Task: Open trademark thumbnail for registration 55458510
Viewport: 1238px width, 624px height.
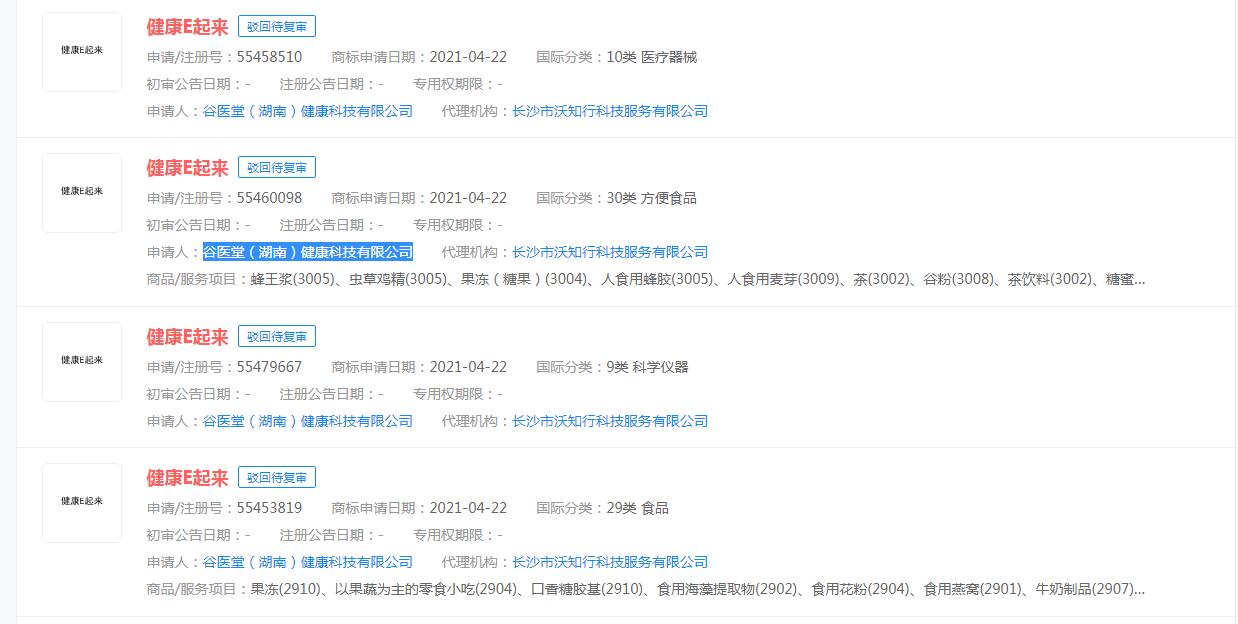Action: 82,52
